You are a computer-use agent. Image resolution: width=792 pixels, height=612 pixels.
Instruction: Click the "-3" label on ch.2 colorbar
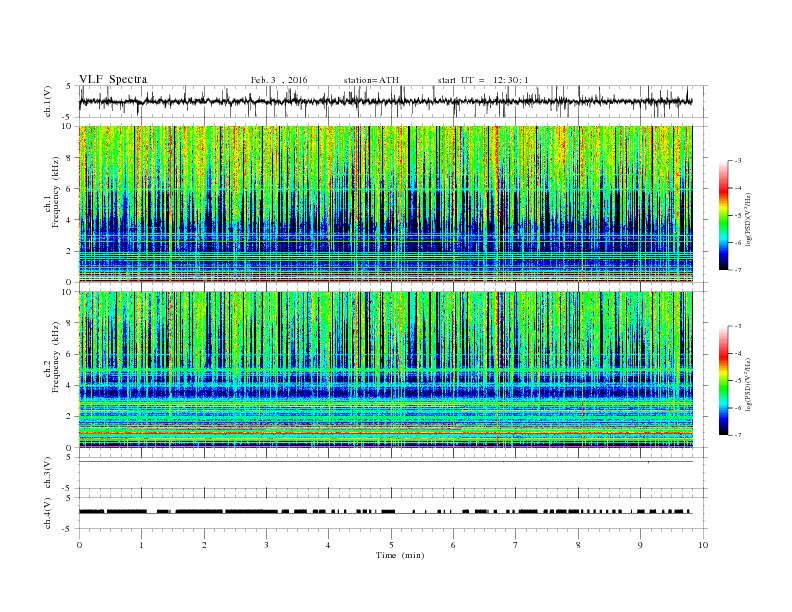tap(738, 326)
